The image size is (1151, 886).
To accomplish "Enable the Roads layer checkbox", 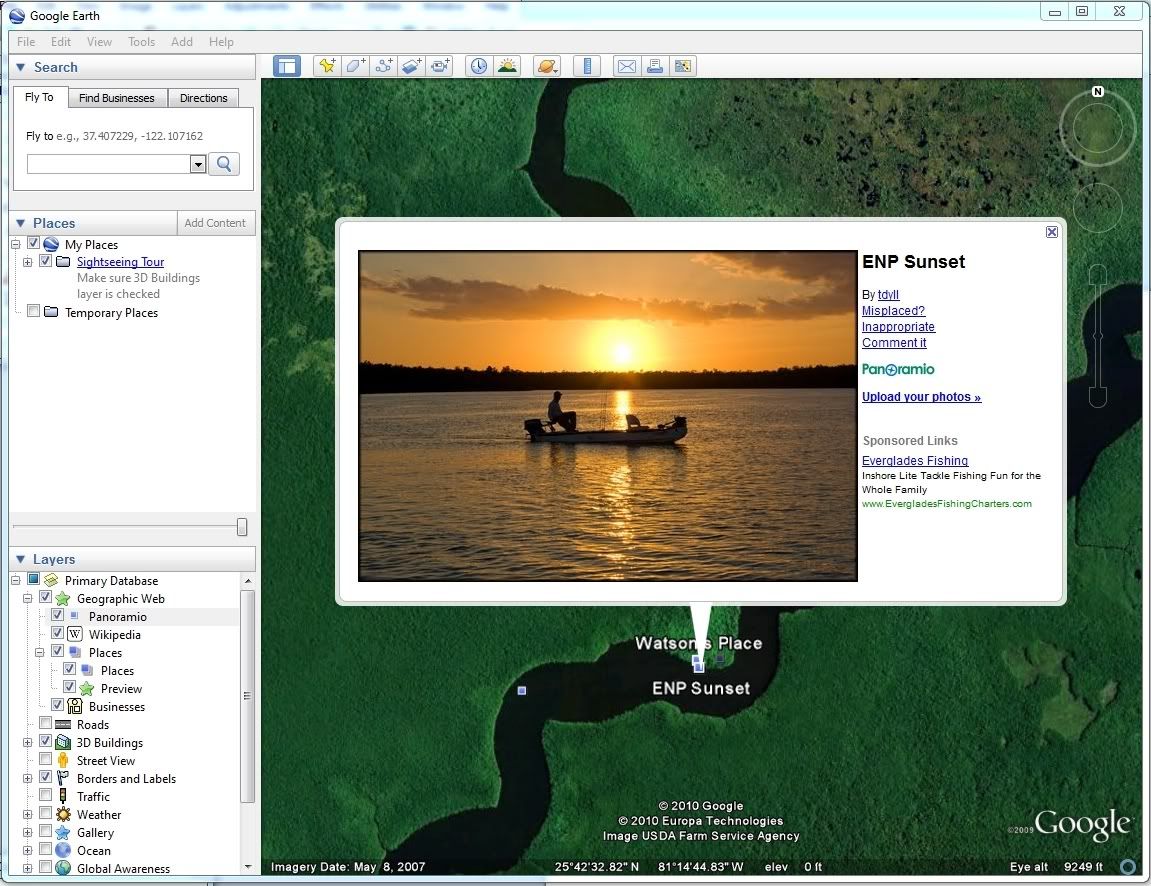I will [x=46, y=723].
